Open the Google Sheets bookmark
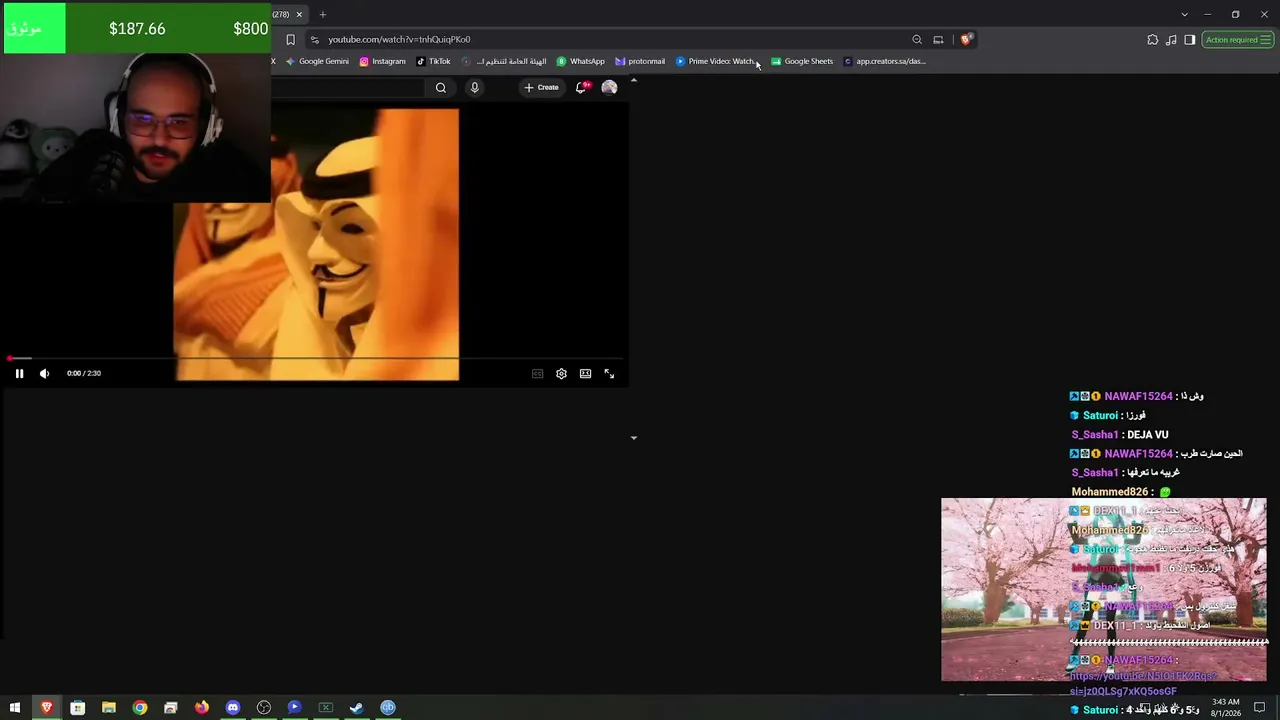The width and height of the screenshot is (1280, 720). point(801,61)
